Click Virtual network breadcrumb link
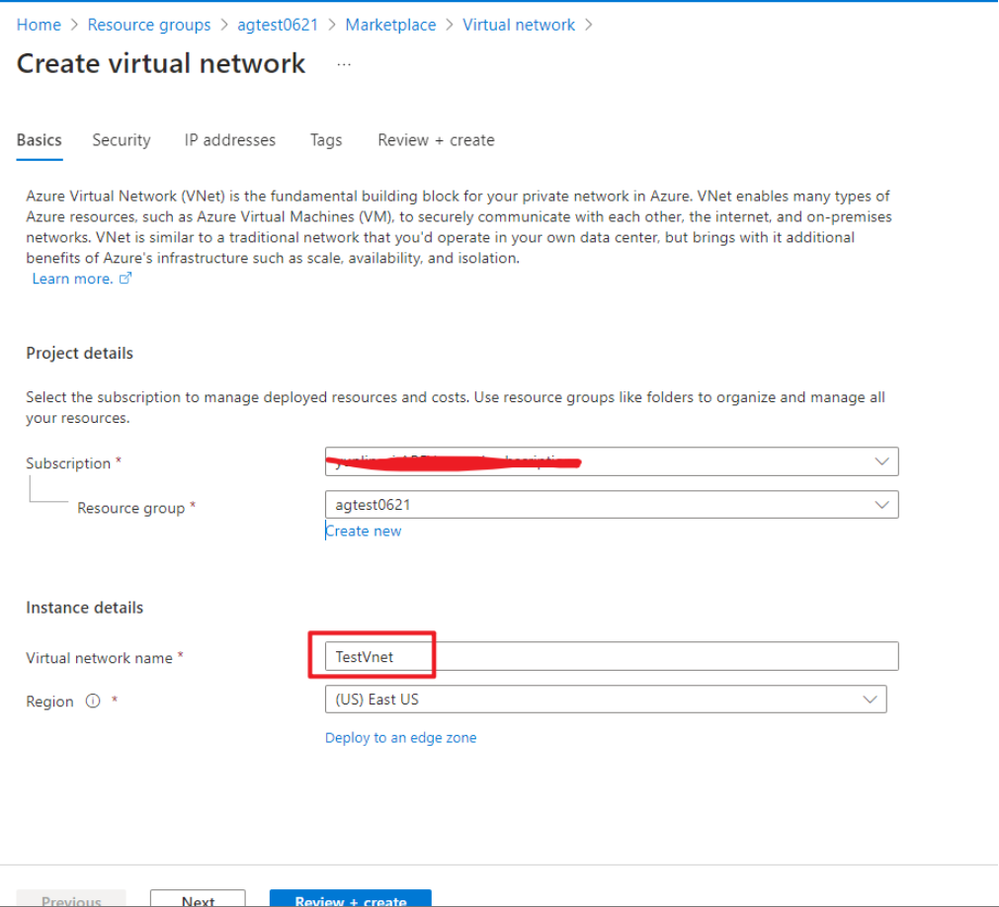Viewport: 999px width, 907px height. 519,25
